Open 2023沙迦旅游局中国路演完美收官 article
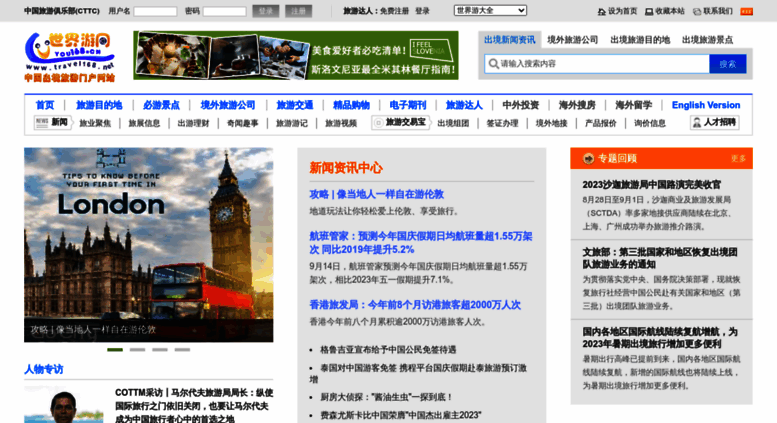Image resolution: width=777 pixels, height=423 pixels. point(651,185)
